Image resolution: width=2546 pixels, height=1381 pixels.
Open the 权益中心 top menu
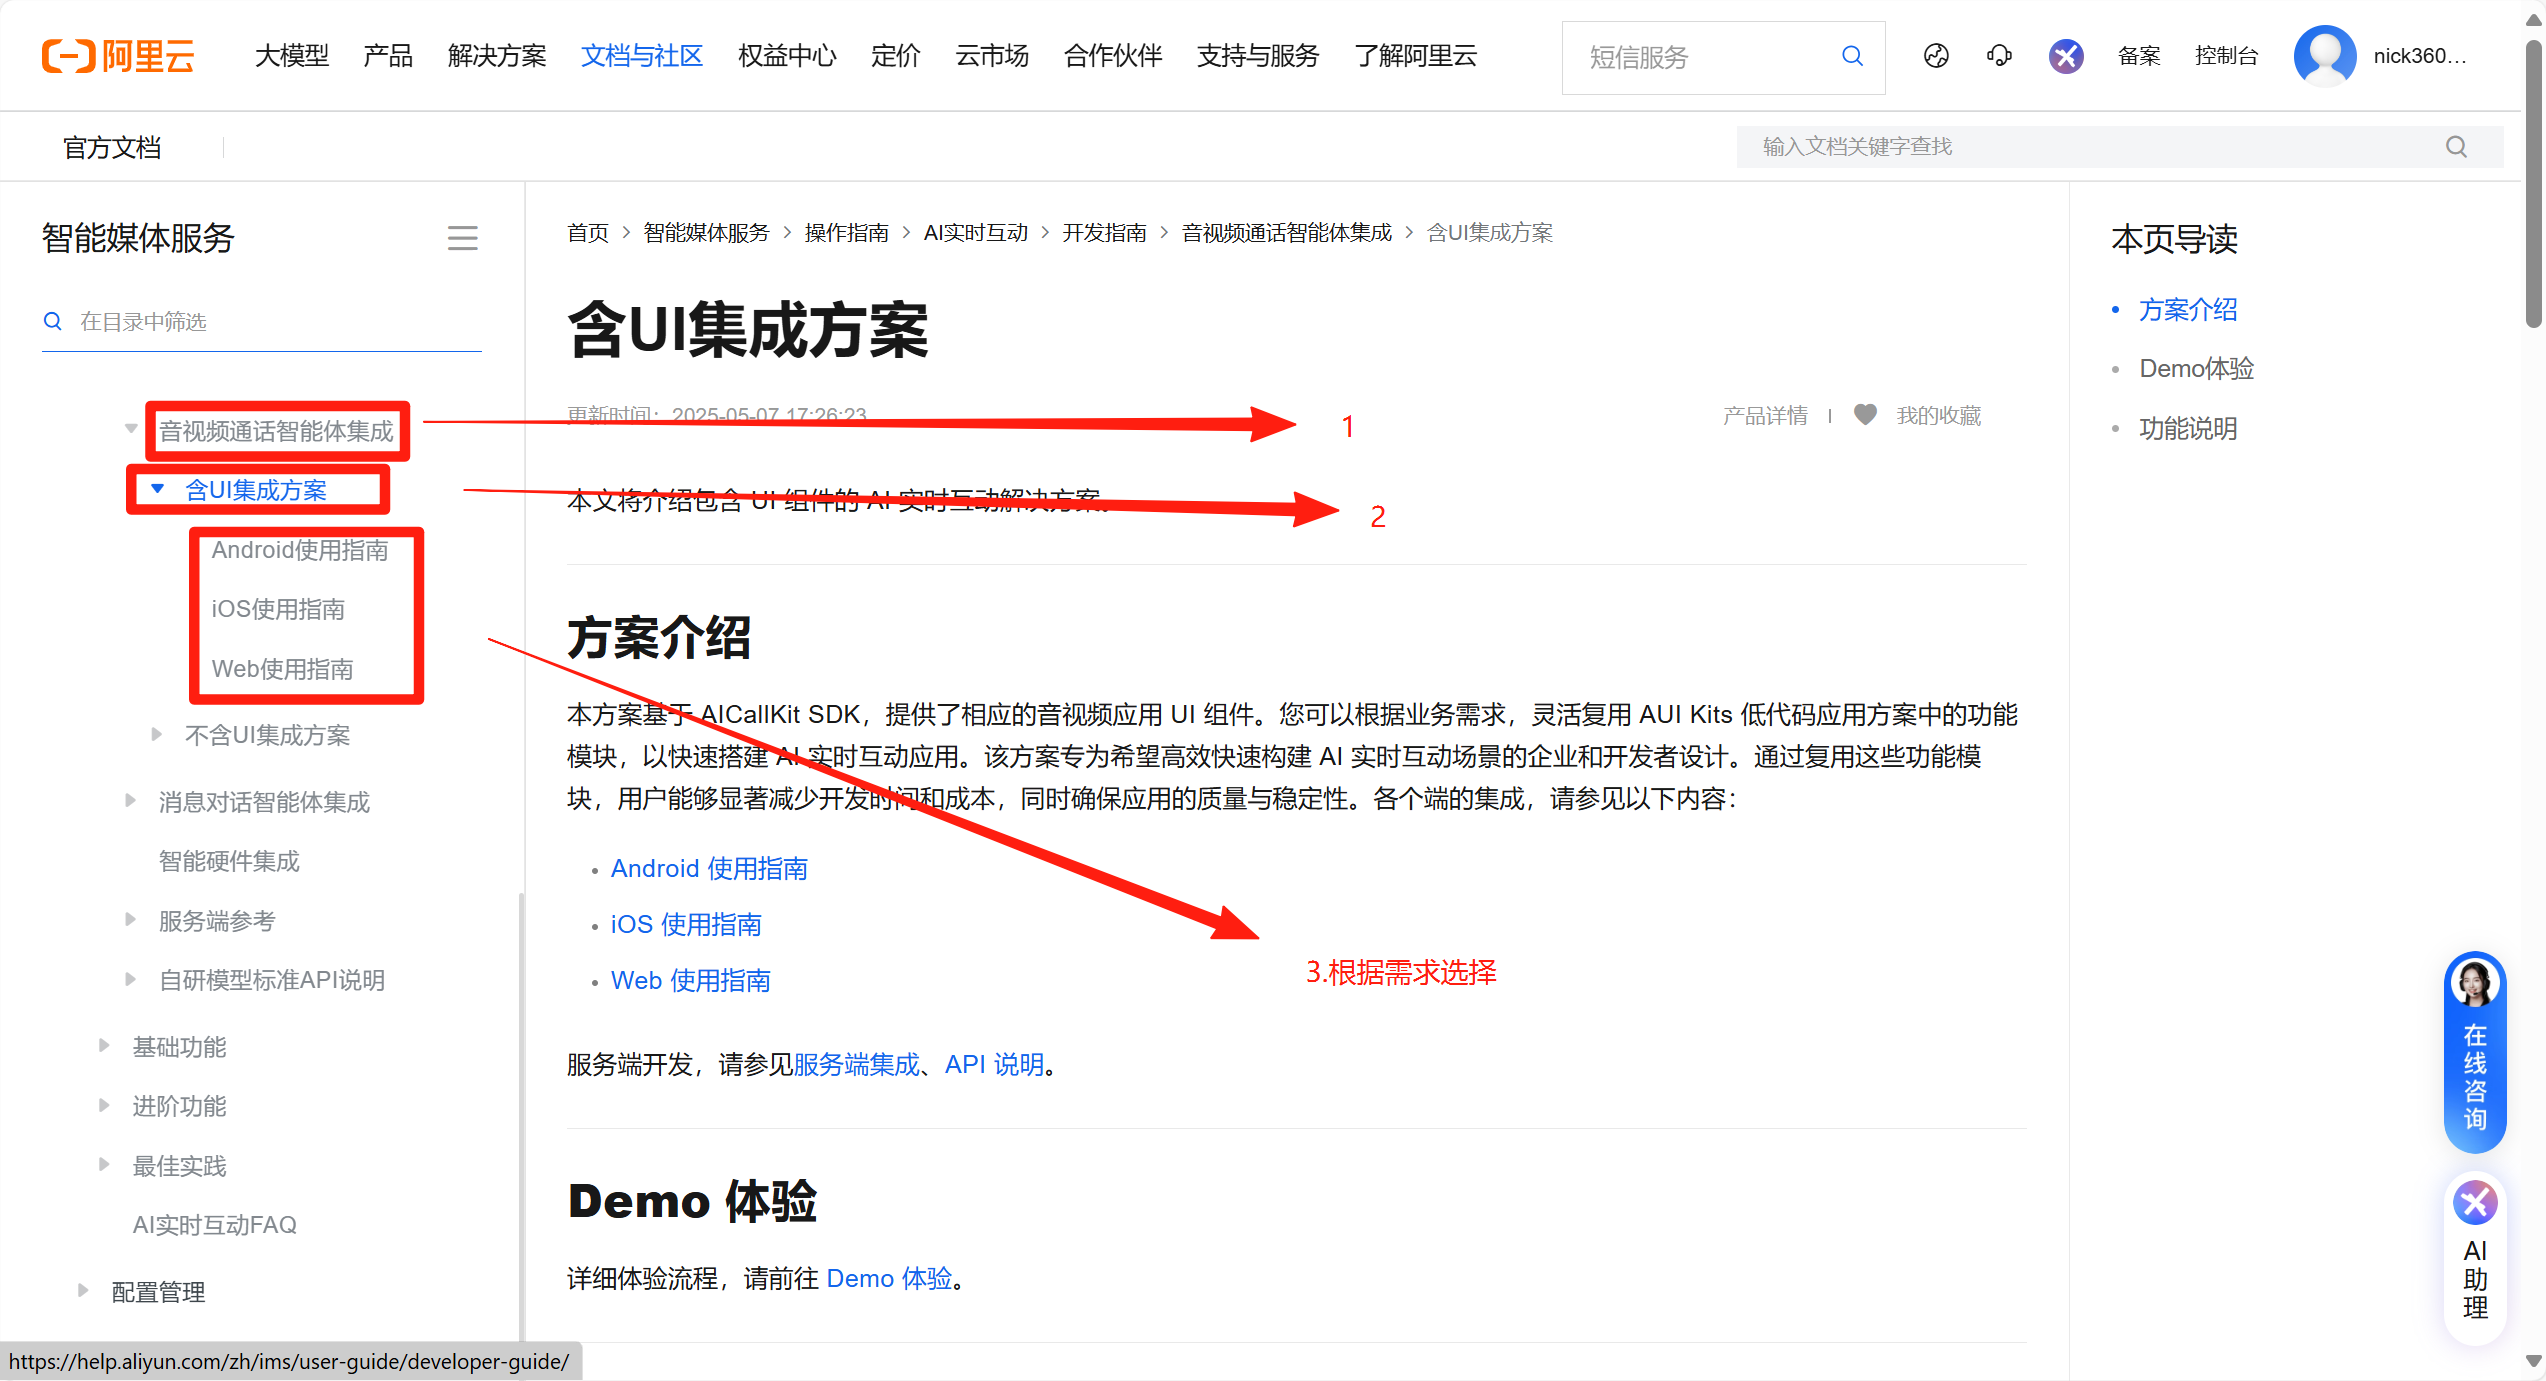coord(787,56)
